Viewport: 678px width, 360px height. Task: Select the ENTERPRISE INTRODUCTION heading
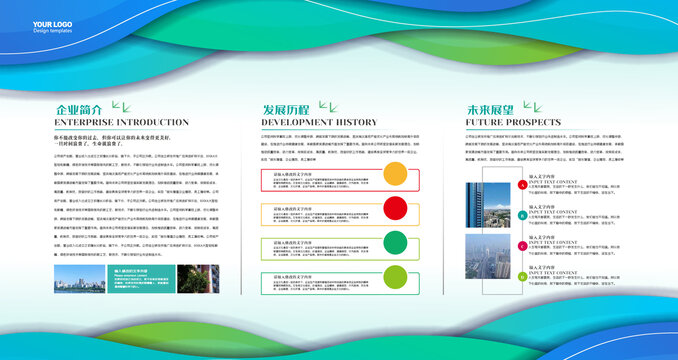click(x=122, y=122)
